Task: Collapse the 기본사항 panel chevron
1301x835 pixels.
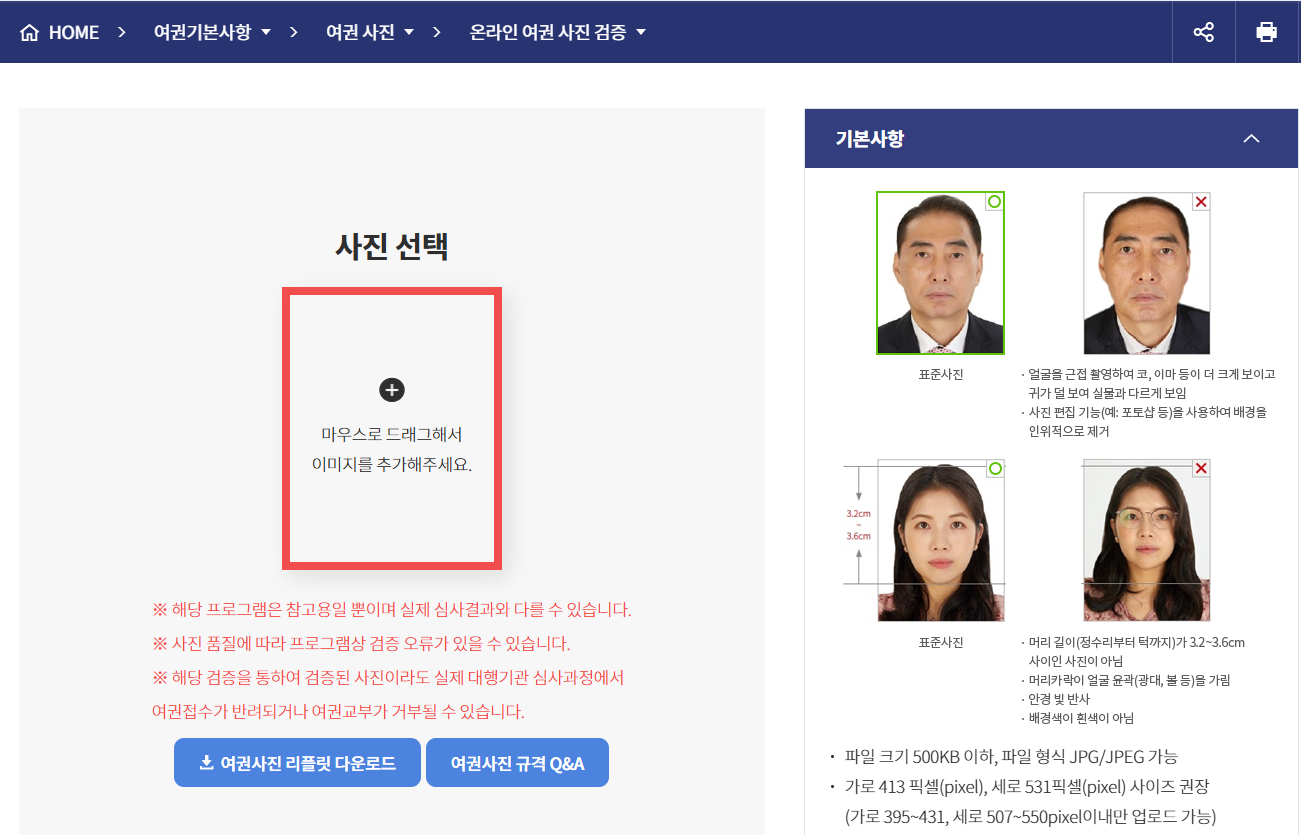Action: click(1251, 138)
